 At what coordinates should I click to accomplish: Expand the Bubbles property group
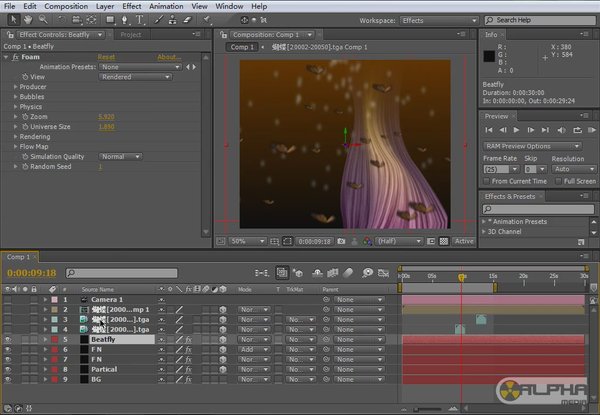tap(16, 96)
